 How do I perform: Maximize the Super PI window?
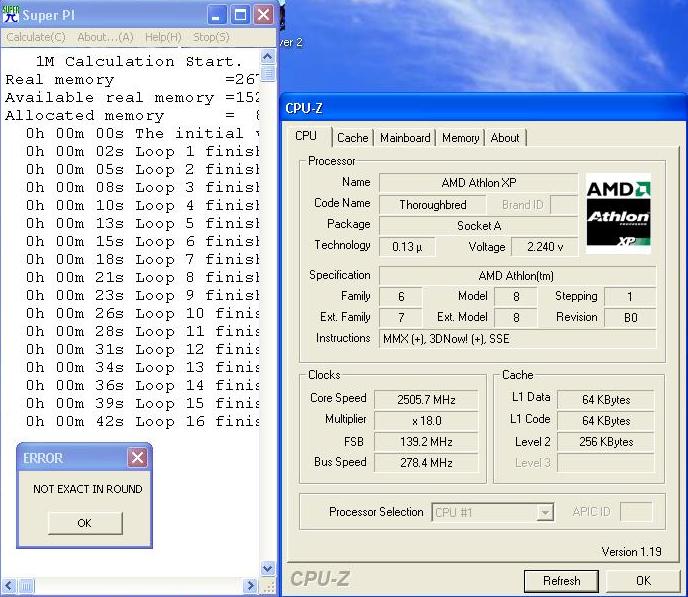tap(240, 15)
